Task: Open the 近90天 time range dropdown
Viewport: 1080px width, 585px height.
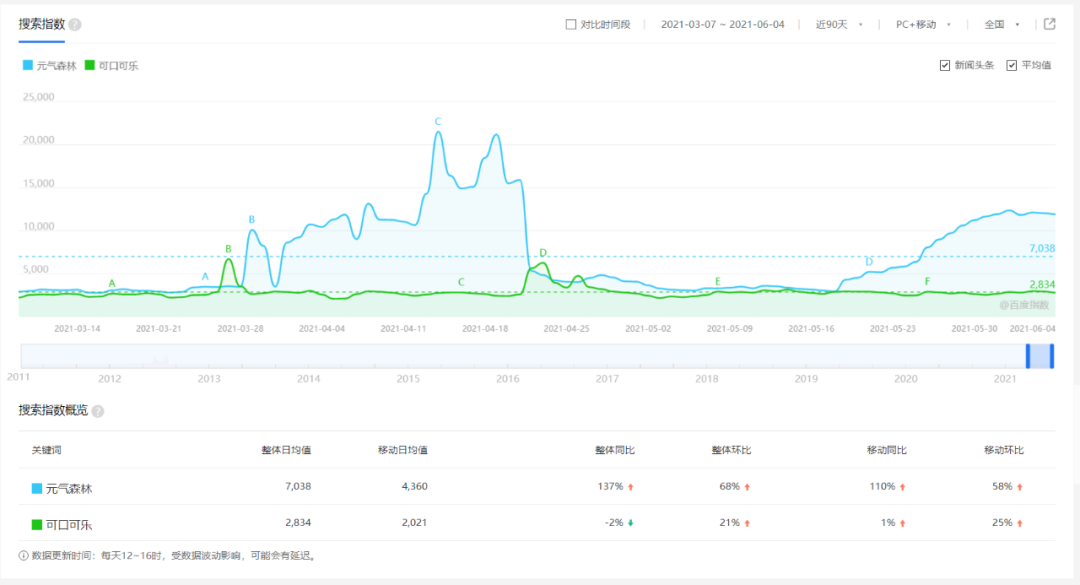Action: click(x=838, y=24)
